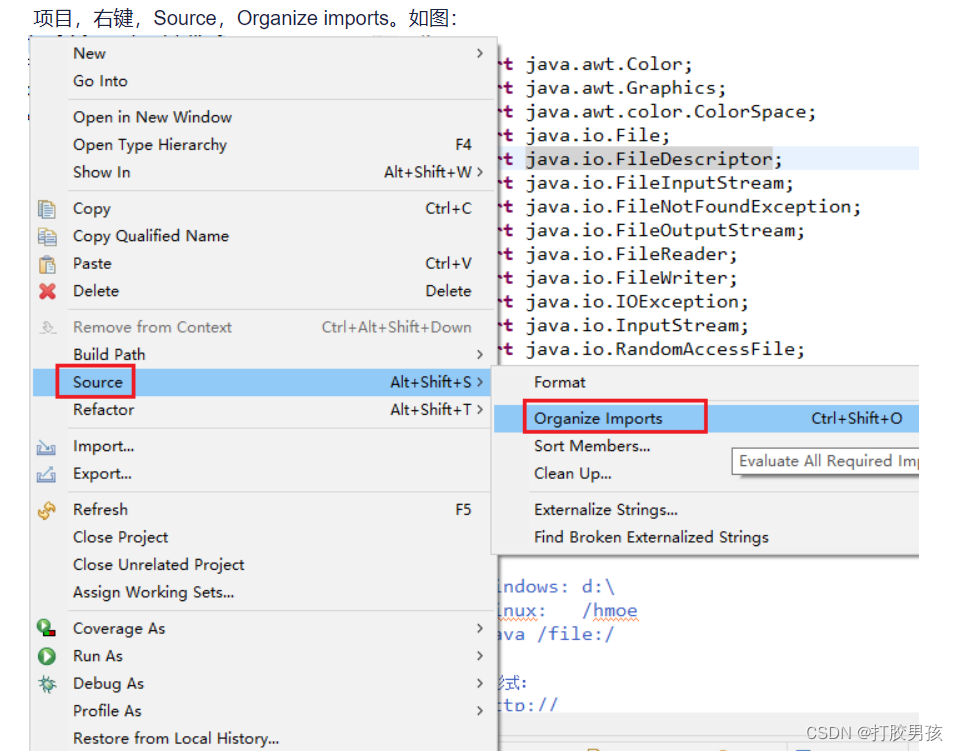Choose Paste from the context menu

pyautogui.click(x=263, y=264)
